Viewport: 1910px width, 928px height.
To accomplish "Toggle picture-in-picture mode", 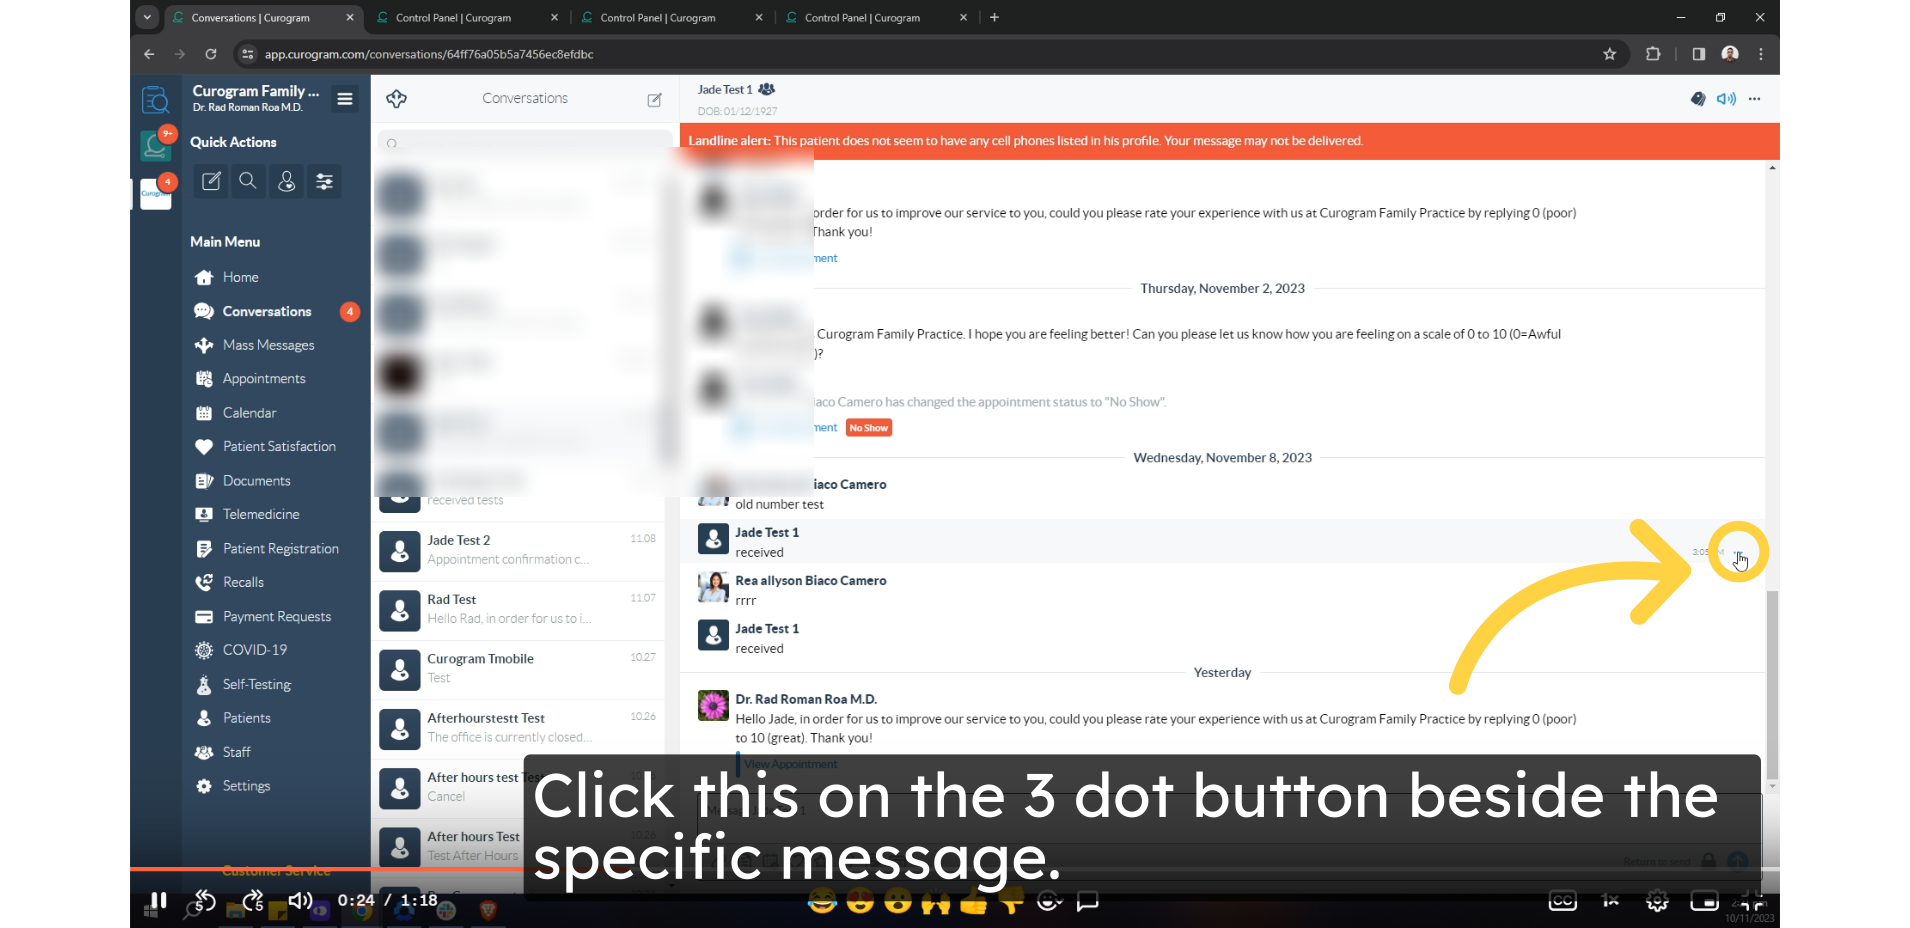I will pos(1704,901).
